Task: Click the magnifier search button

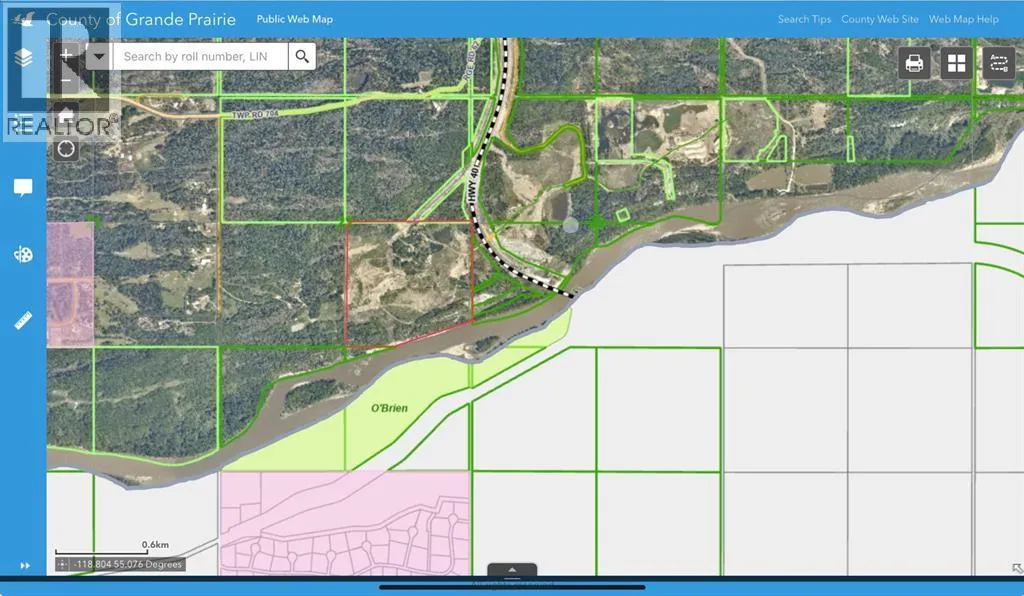Action: [x=302, y=56]
